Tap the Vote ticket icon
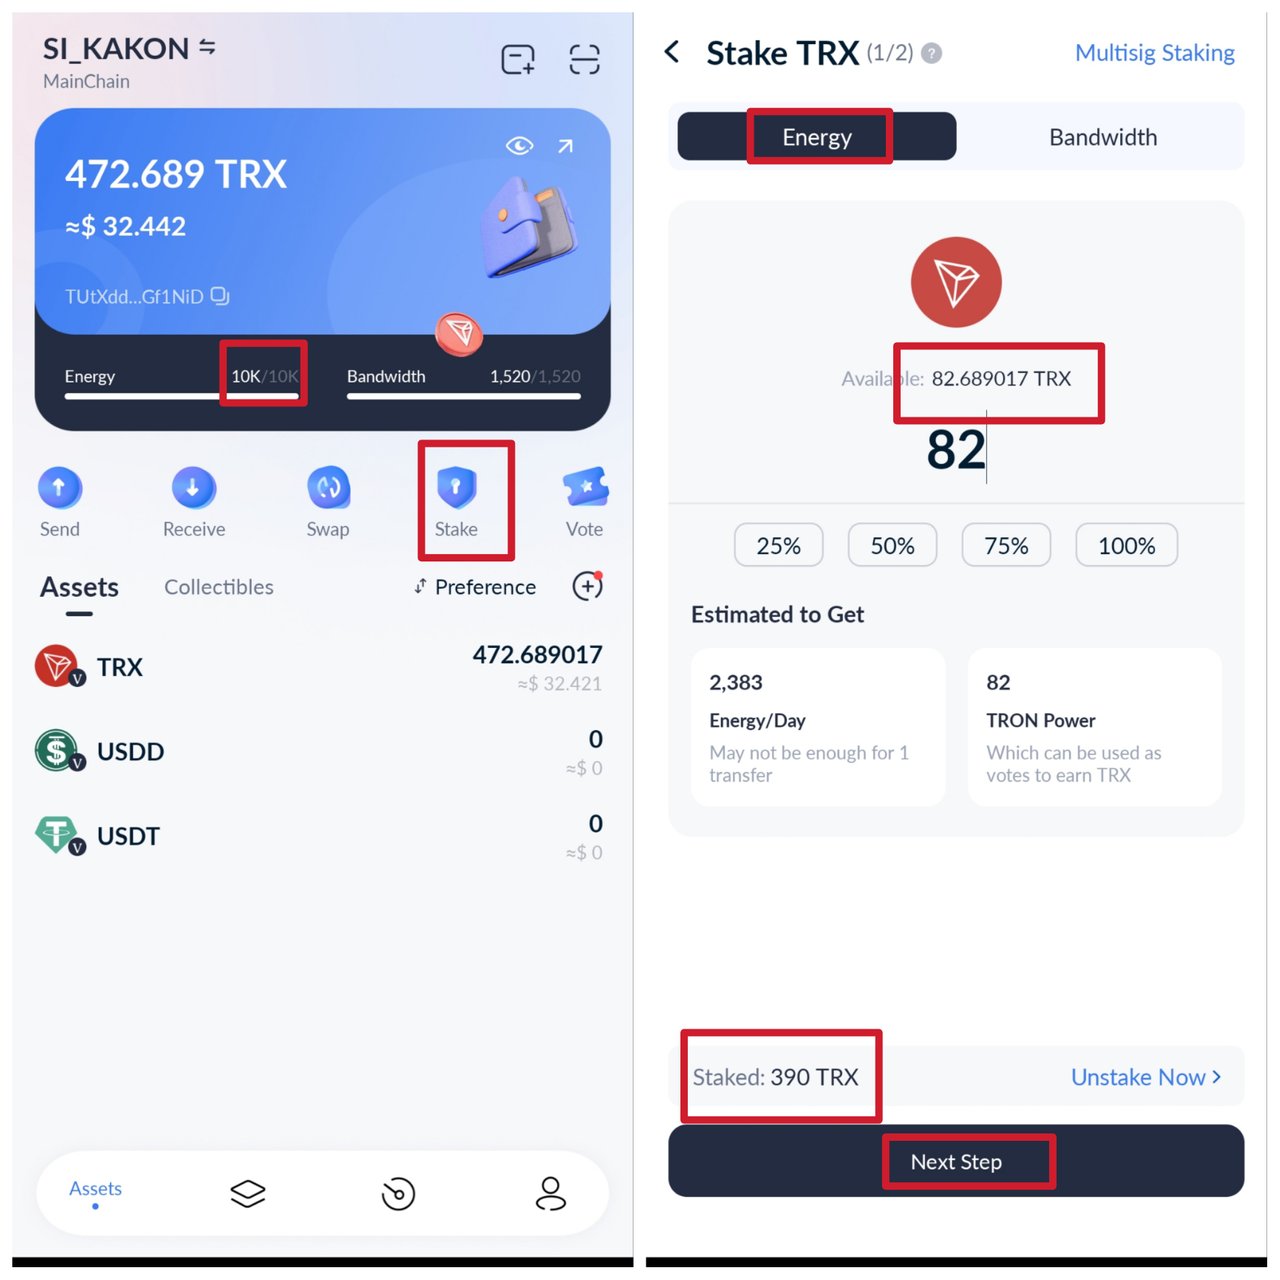The height and width of the screenshot is (1280, 1280). (x=586, y=488)
